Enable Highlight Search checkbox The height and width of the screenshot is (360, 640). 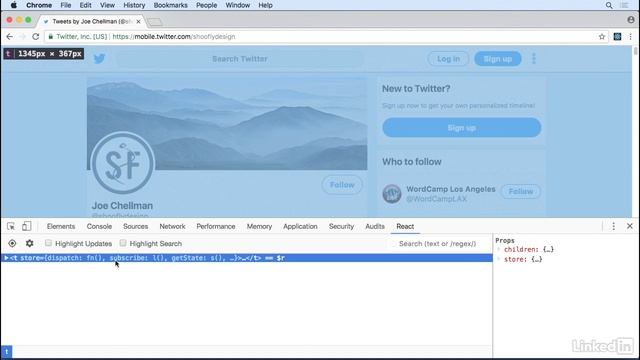[123, 243]
